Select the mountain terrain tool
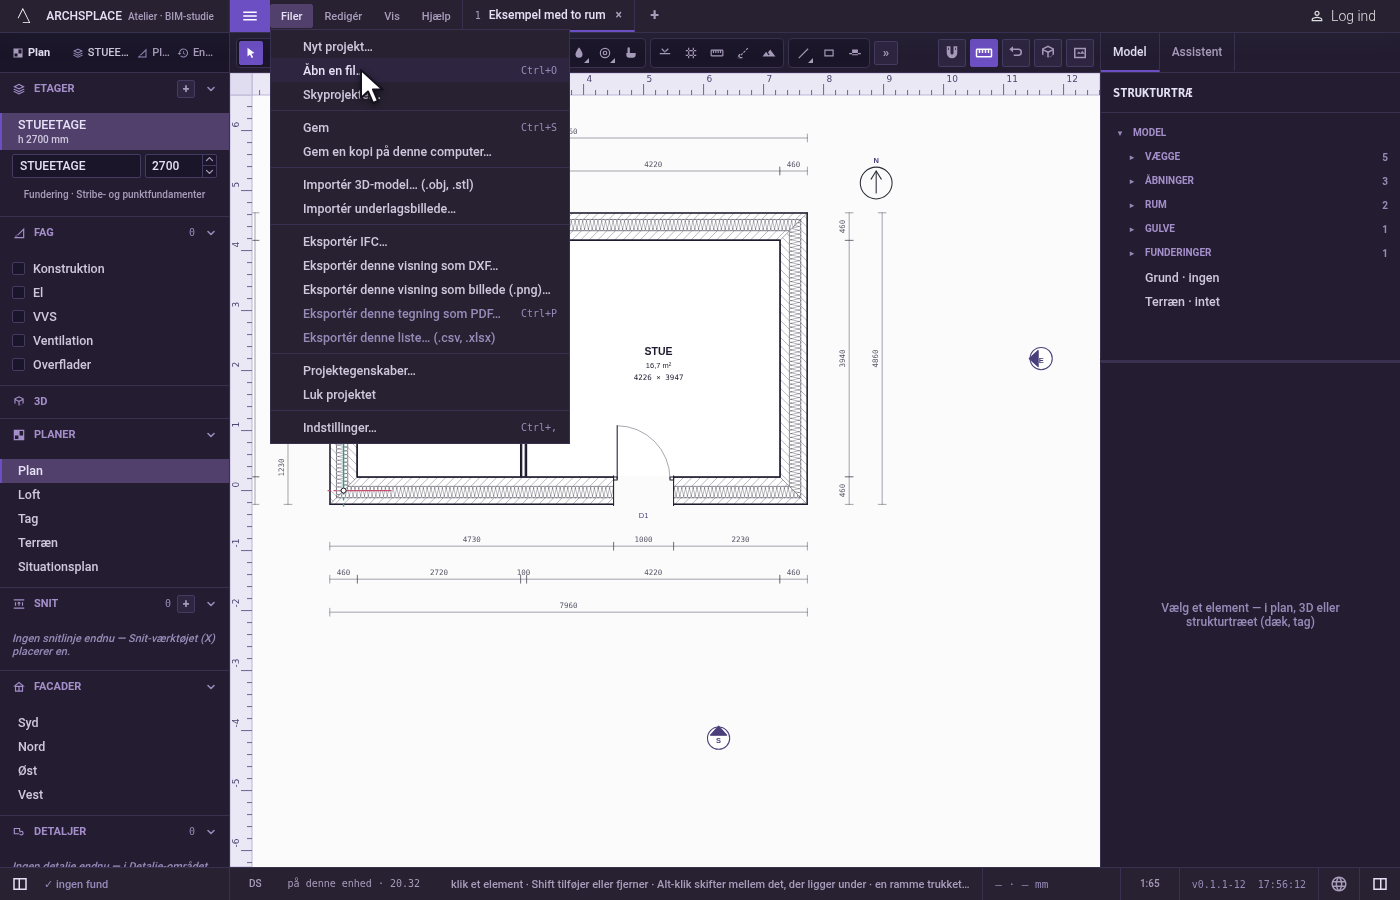 click(769, 53)
